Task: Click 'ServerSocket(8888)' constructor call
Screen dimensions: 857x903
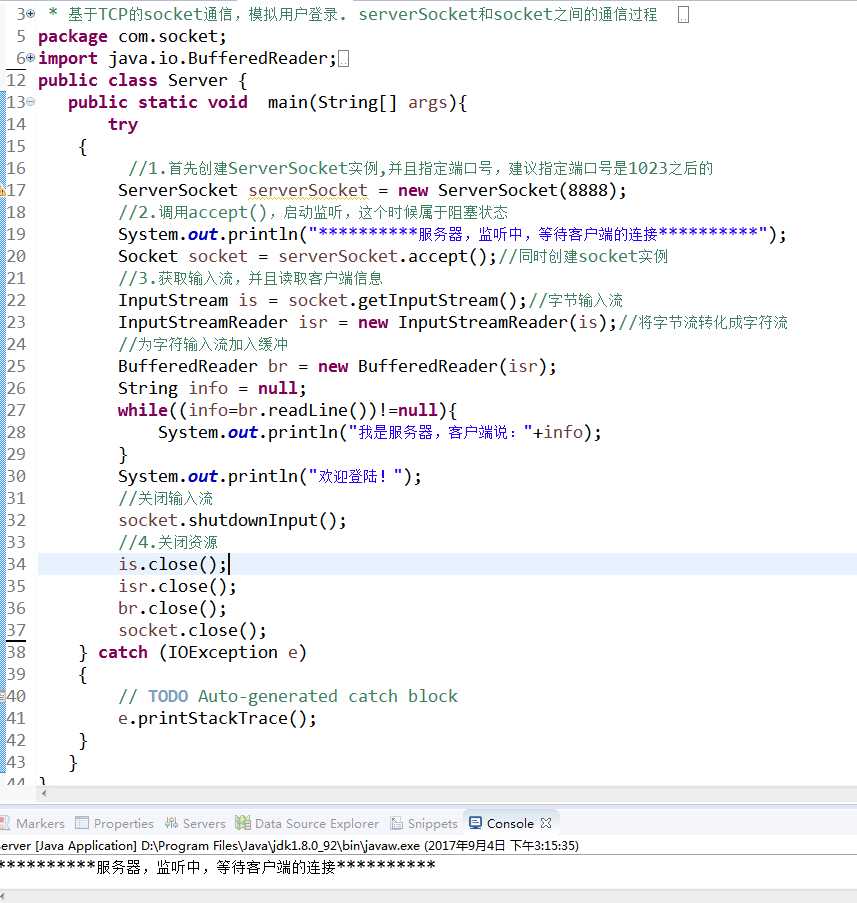Action: (x=527, y=190)
